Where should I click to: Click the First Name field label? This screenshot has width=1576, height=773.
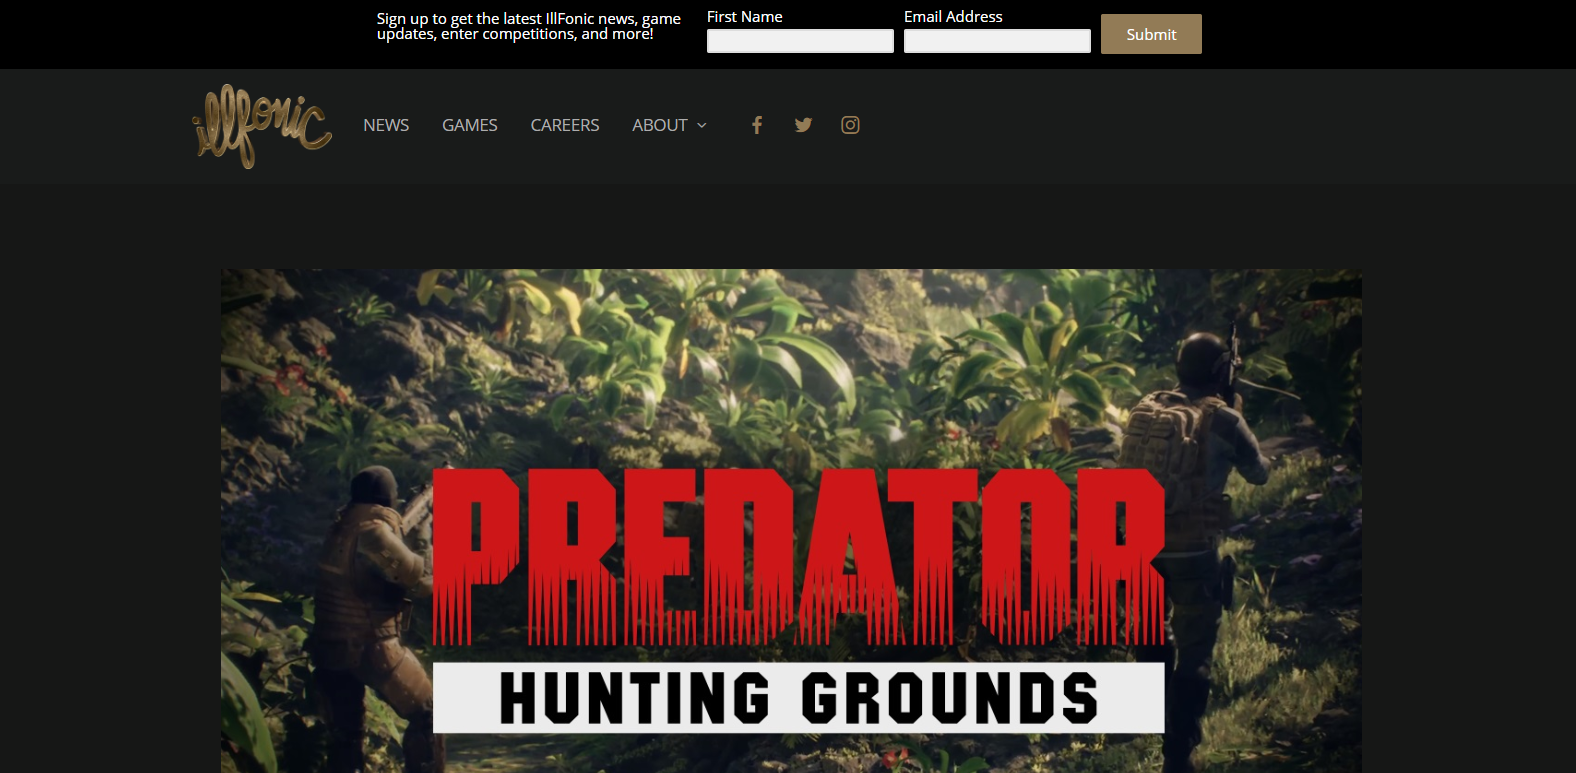(x=745, y=16)
